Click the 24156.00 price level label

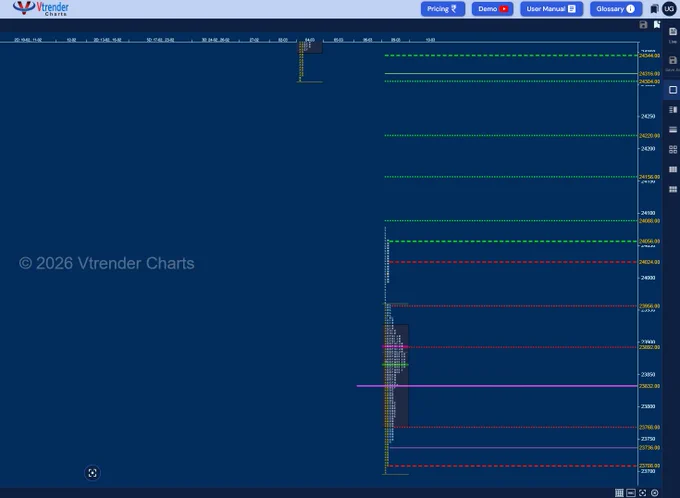pyautogui.click(x=650, y=177)
